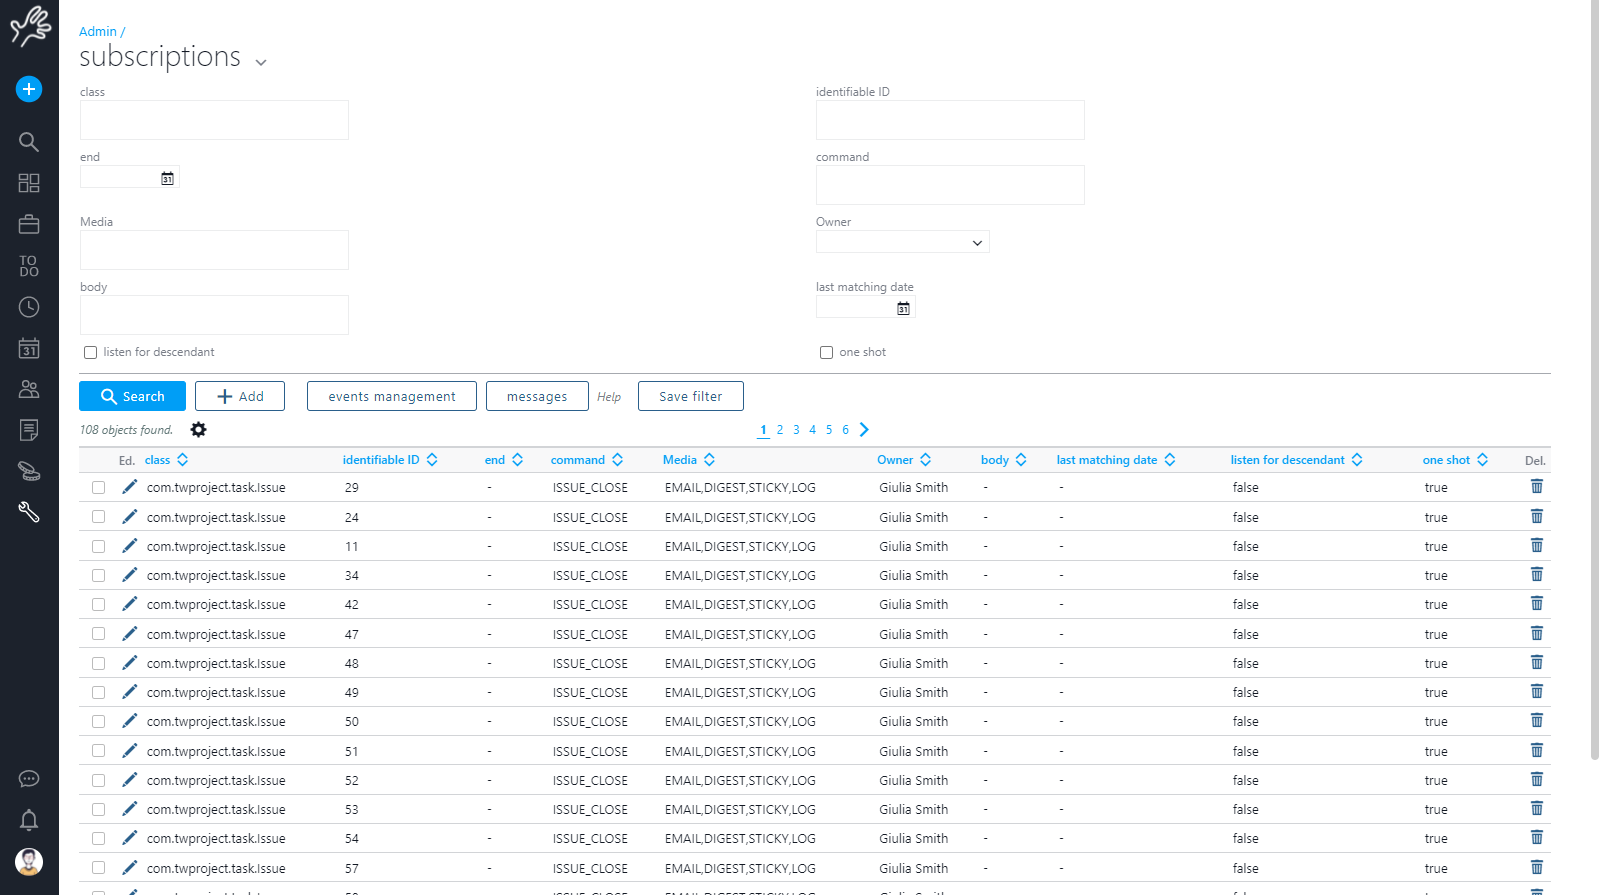Screen dimensions: 1599x895
Task: Click the blue Search button
Action: (132, 396)
